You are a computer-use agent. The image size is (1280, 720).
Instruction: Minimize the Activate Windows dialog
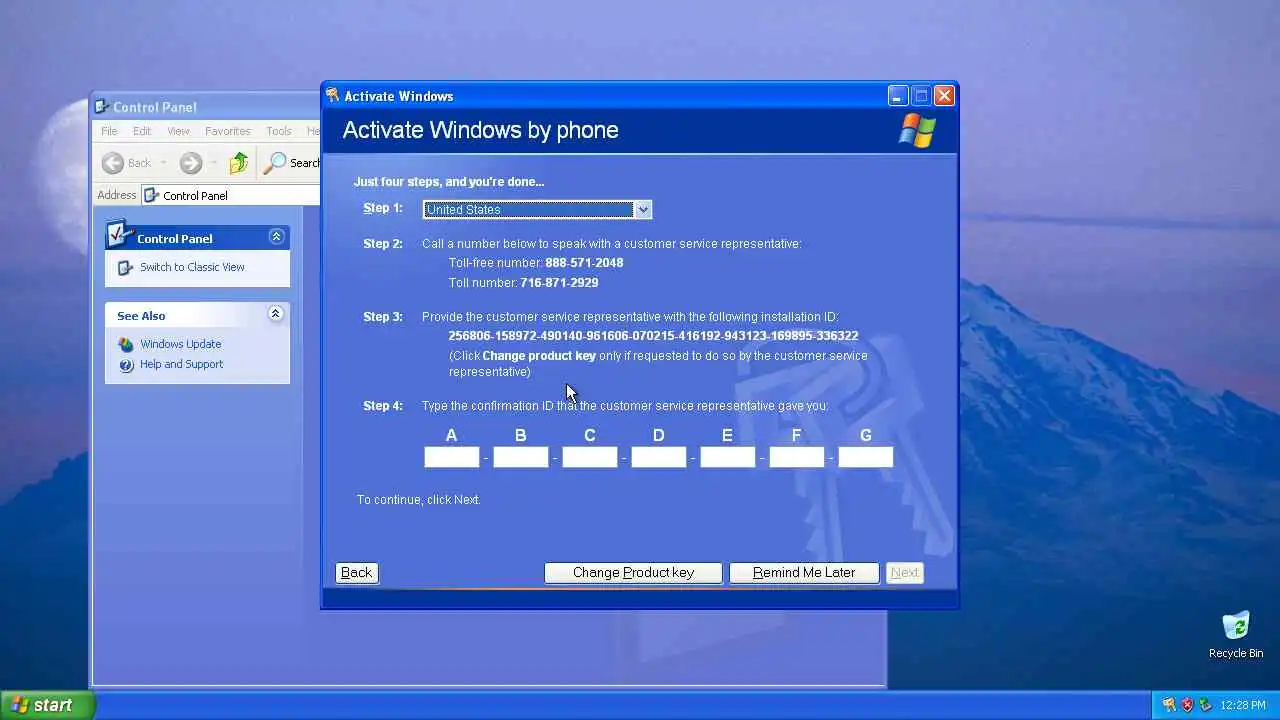click(x=898, y=96)
